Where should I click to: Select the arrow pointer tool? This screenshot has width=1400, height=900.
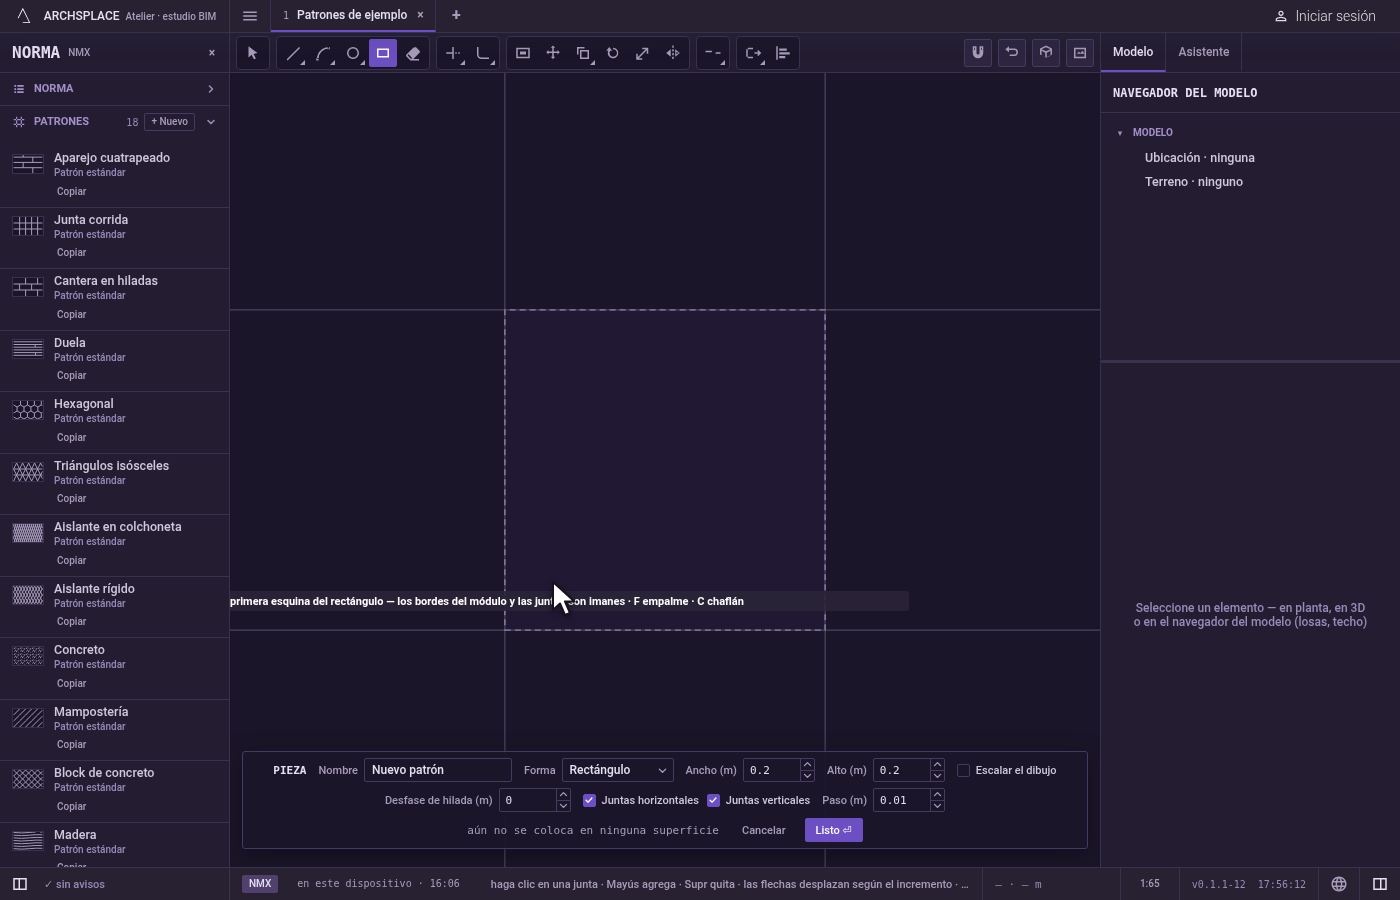(x=253, y=53)
